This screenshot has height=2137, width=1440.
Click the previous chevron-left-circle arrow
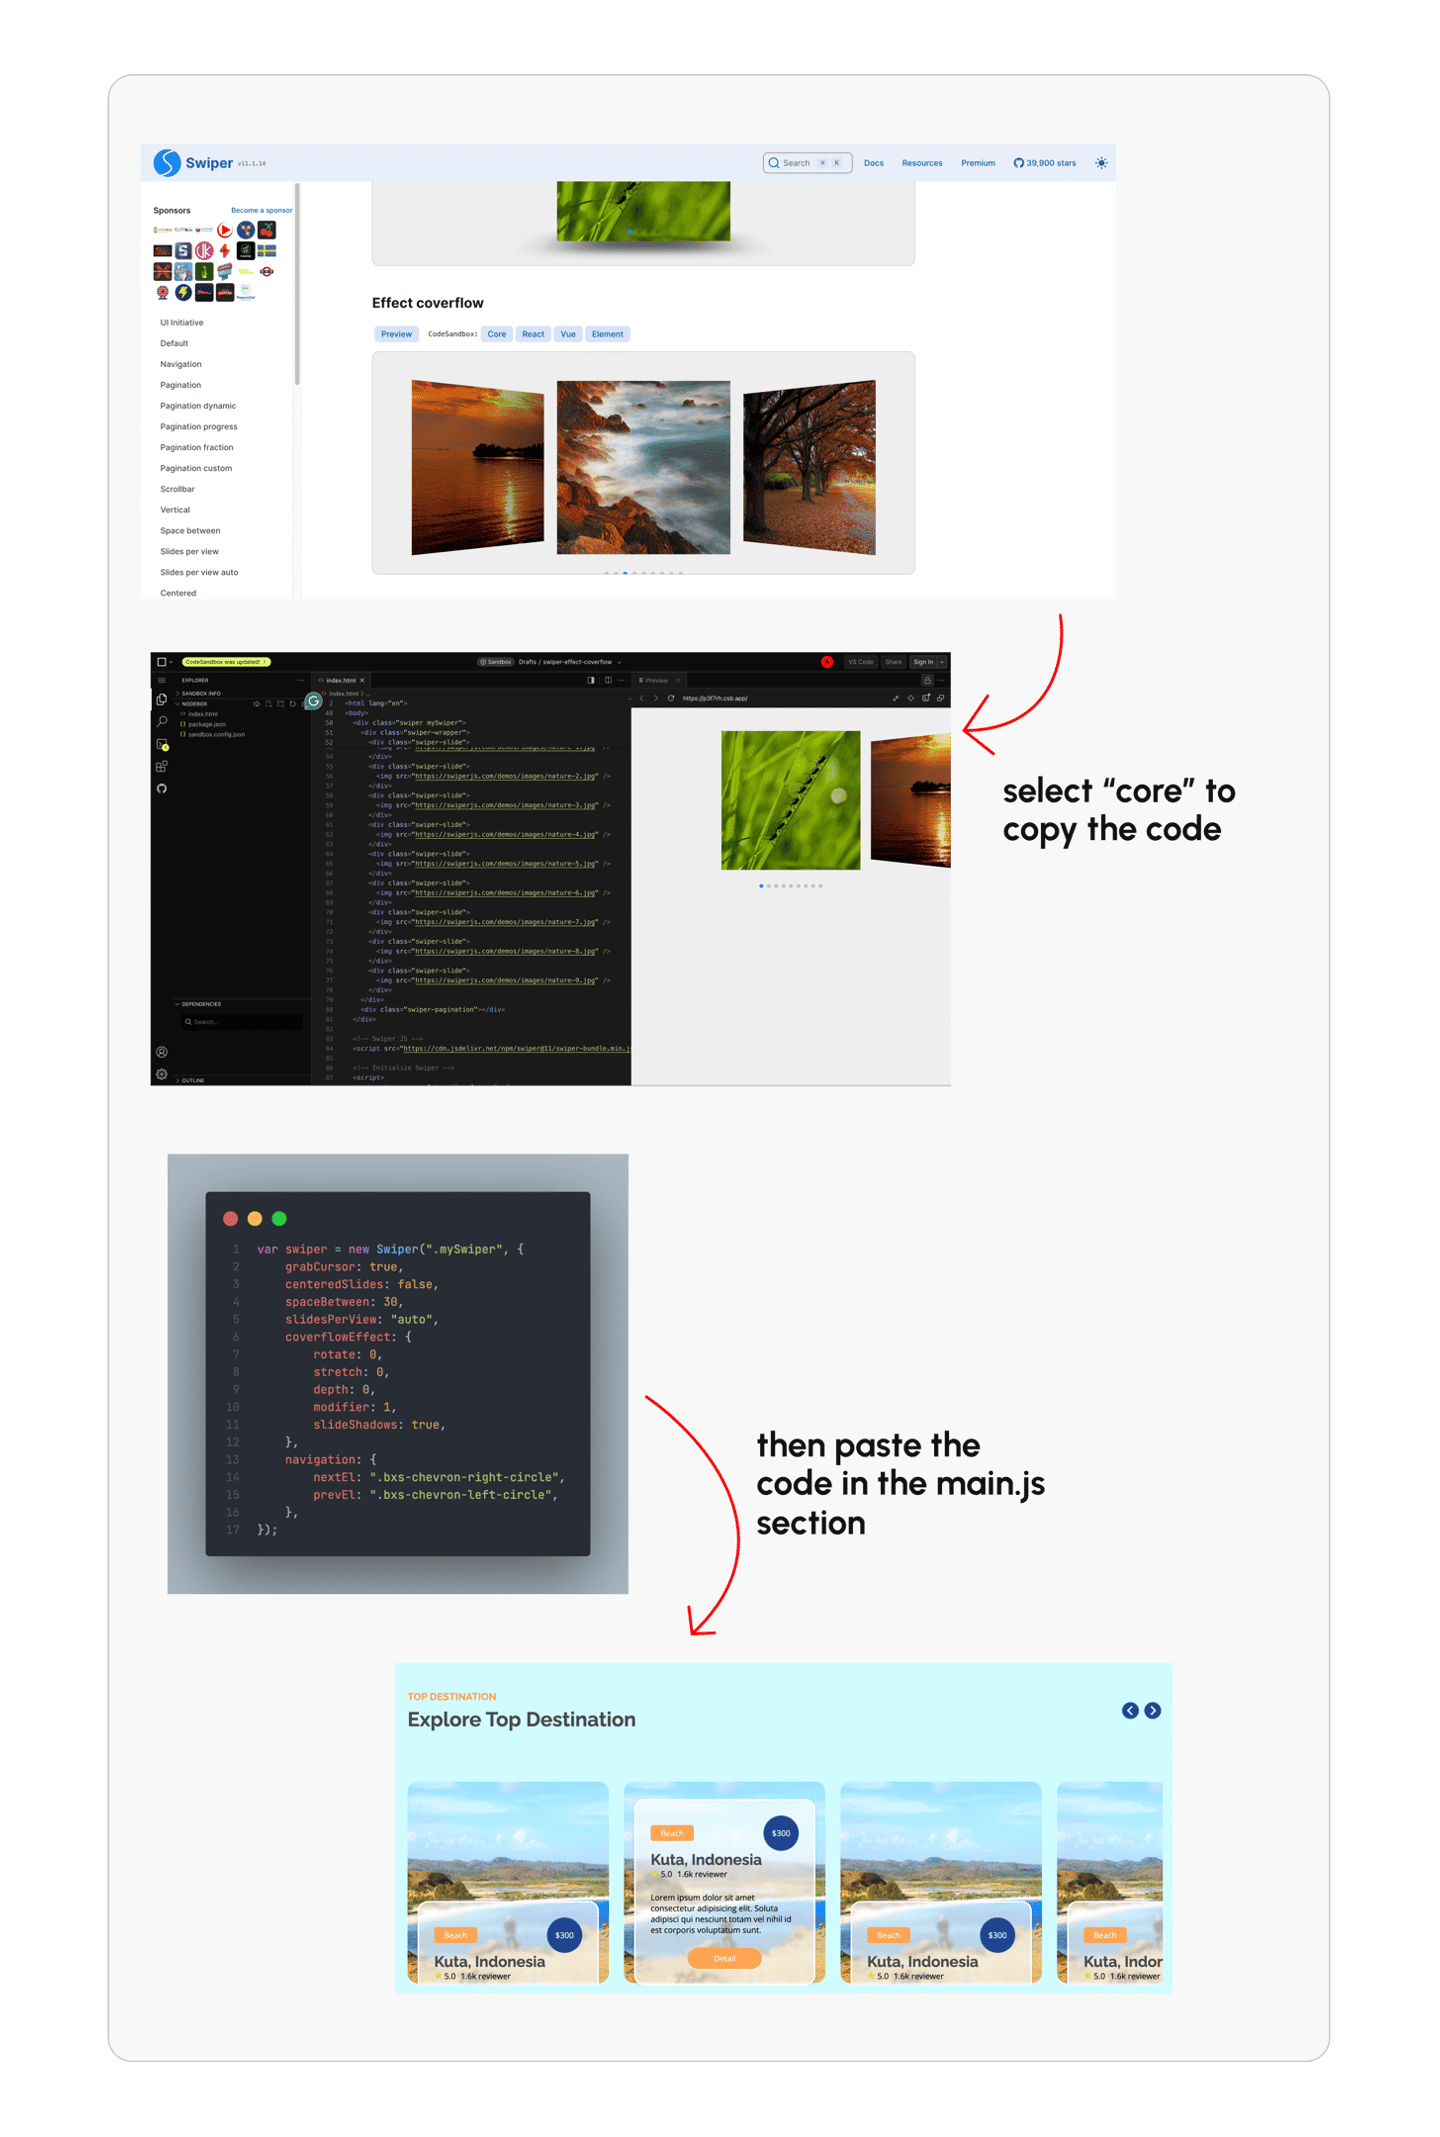click(x=1130, y=1711)
